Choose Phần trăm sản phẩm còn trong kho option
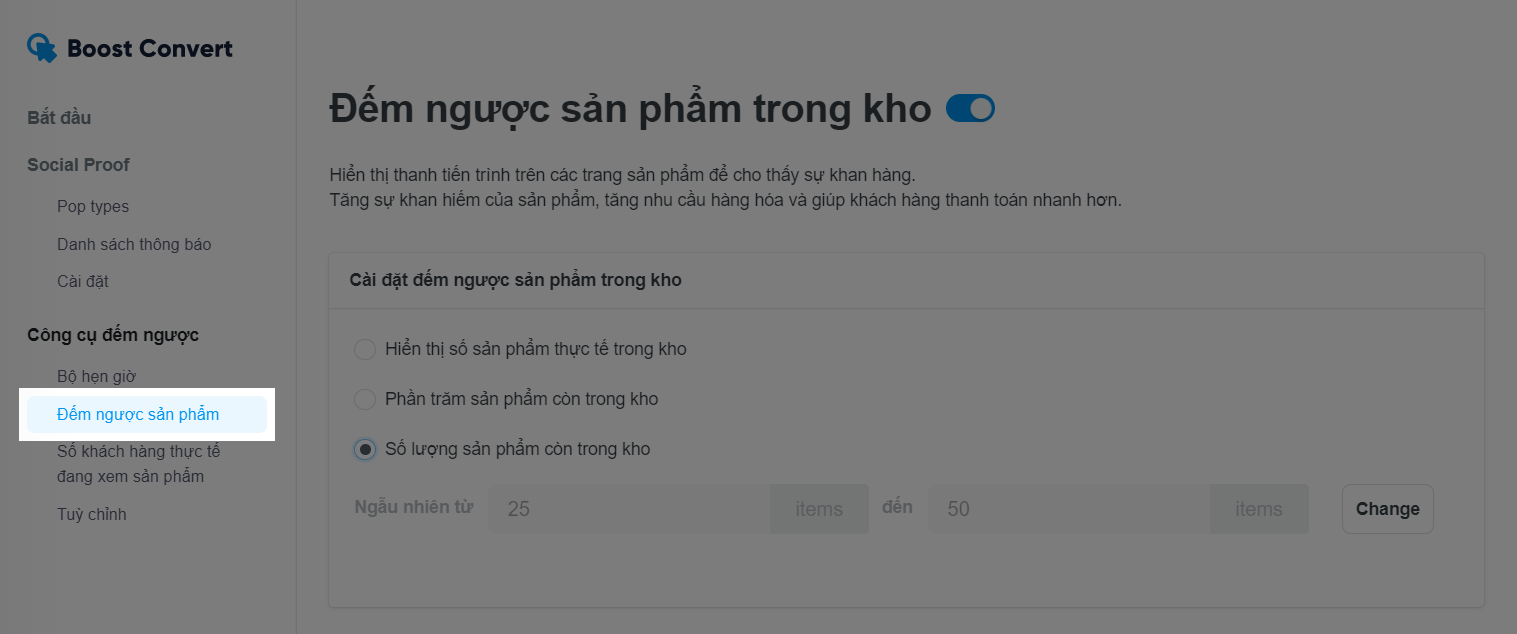This screenshot has height=634, width=1517. (x=365, y=399)
